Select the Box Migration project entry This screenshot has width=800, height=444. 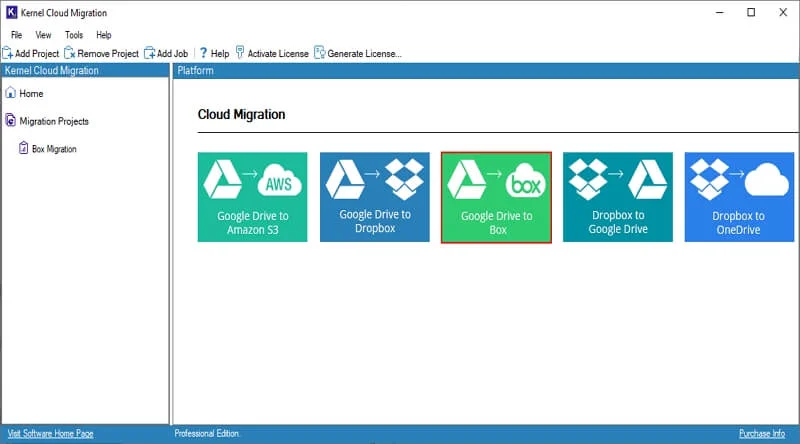click(54, 149)
